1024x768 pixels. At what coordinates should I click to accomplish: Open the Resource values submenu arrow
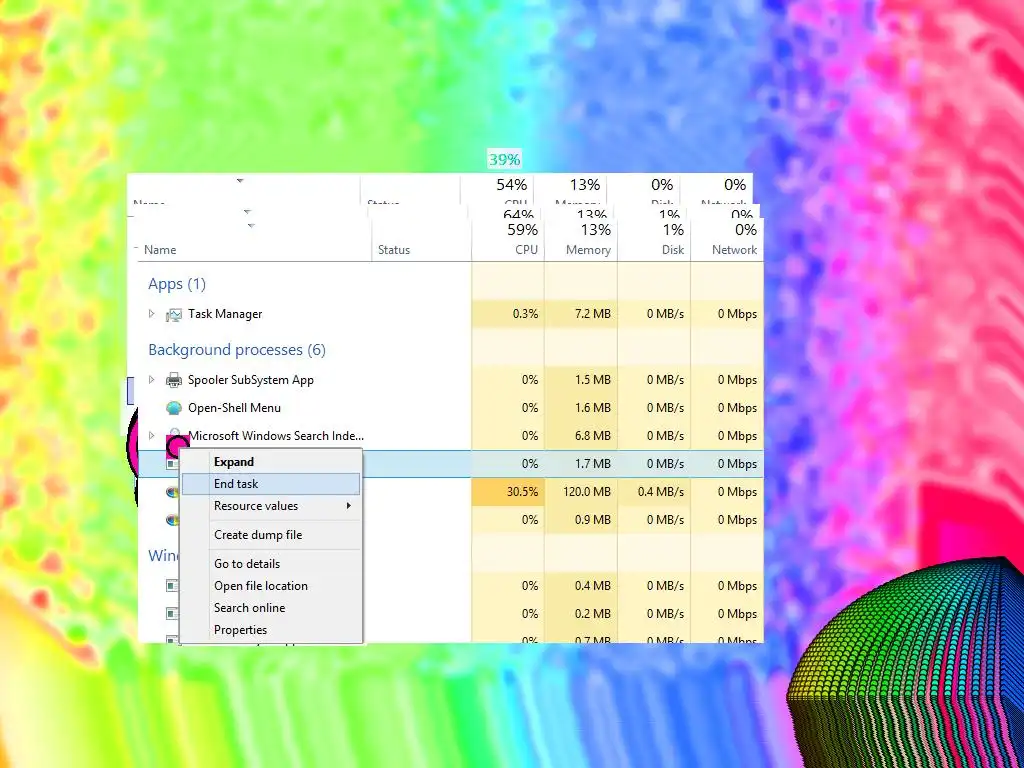tap(349, 505)
